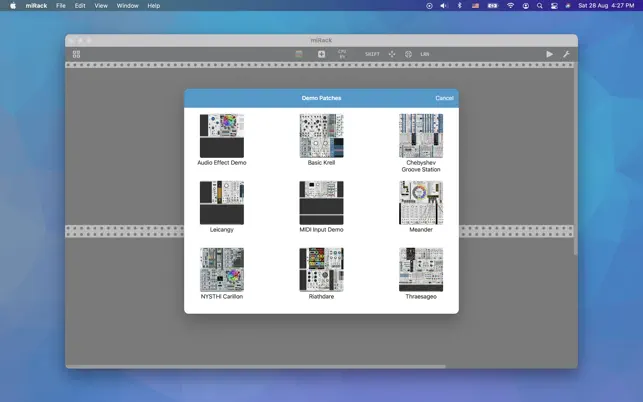Open the Window menu
This screenshot has width=643, height=402.
pyautogui.click(x=128, y=6)
